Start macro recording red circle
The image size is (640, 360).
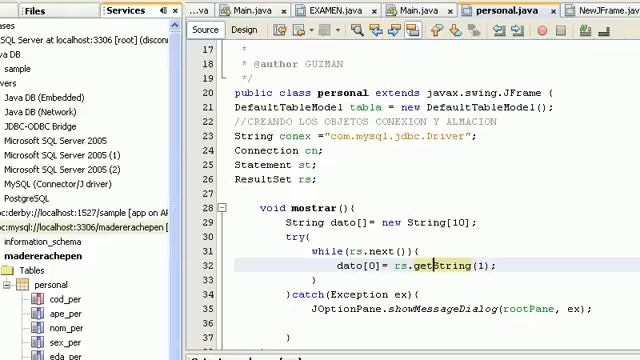542,31
